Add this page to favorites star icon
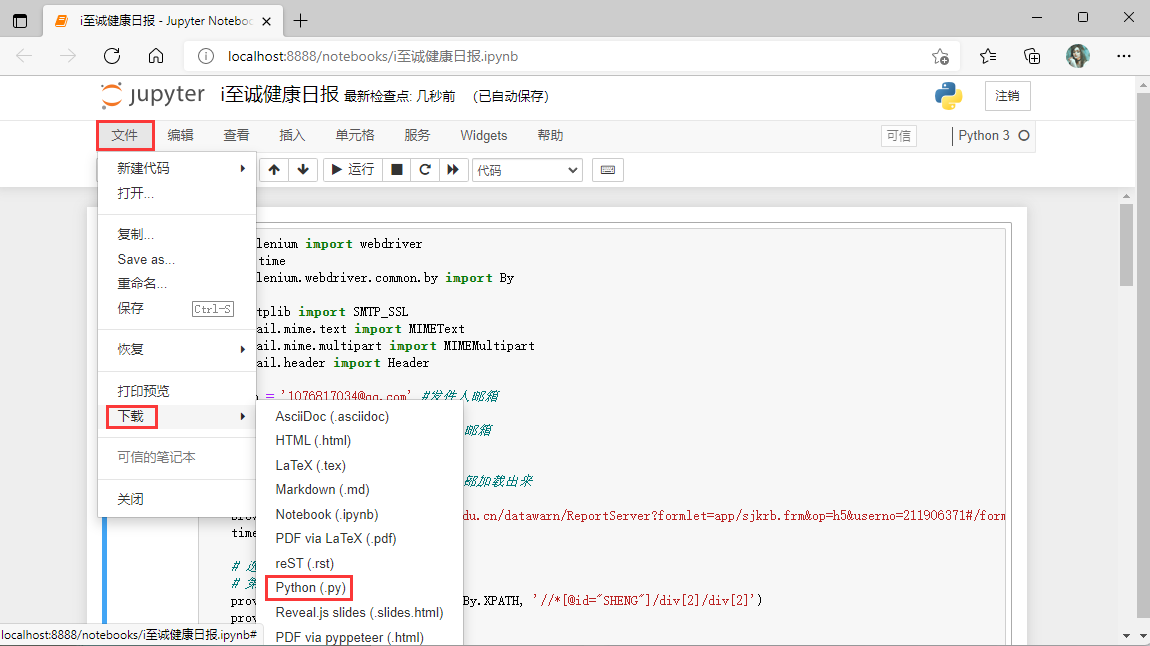The image size is (1150, 646). 940,56
